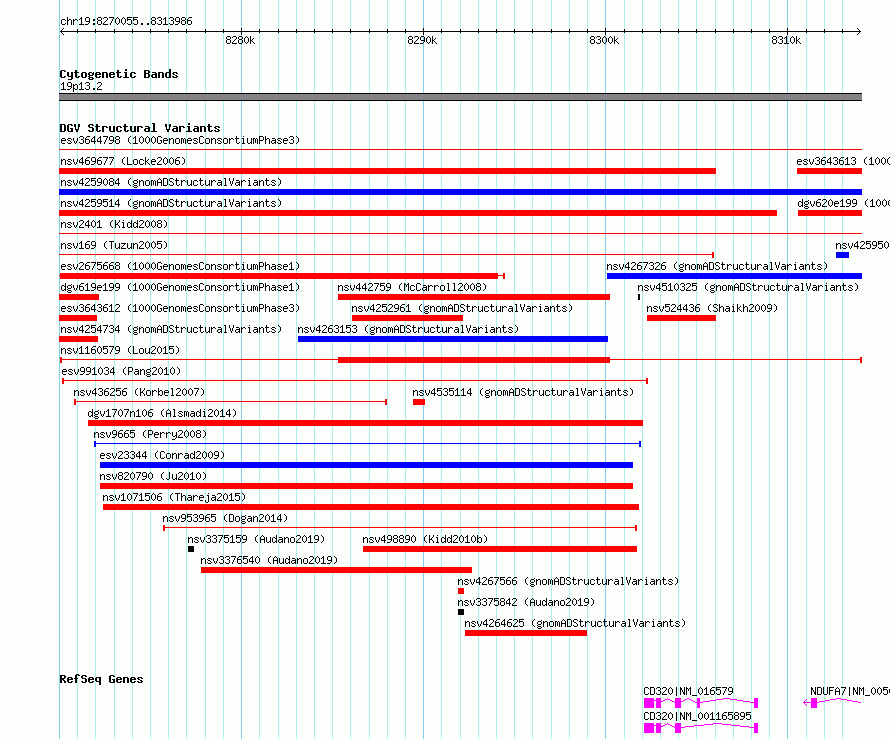This screenshot has height=739, width=890.
Task: Click the nsv4259084 blue variant bar
Action: (x=460, y=192)
